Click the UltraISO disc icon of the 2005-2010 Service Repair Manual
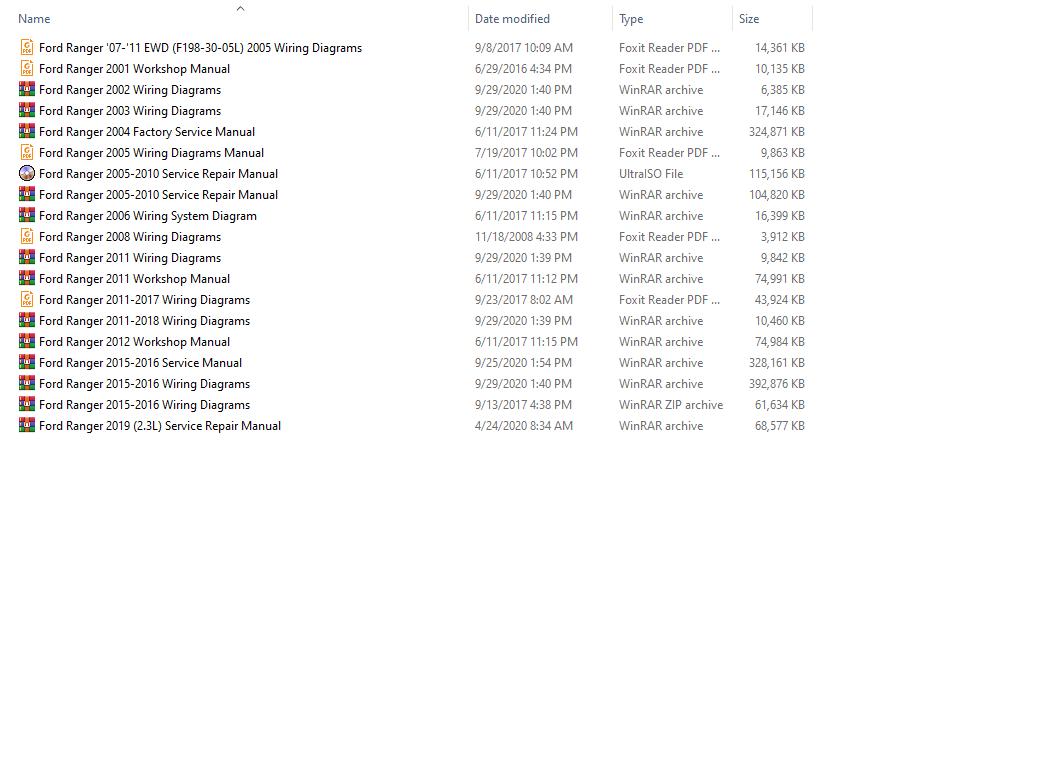 (x=27, y=174)
